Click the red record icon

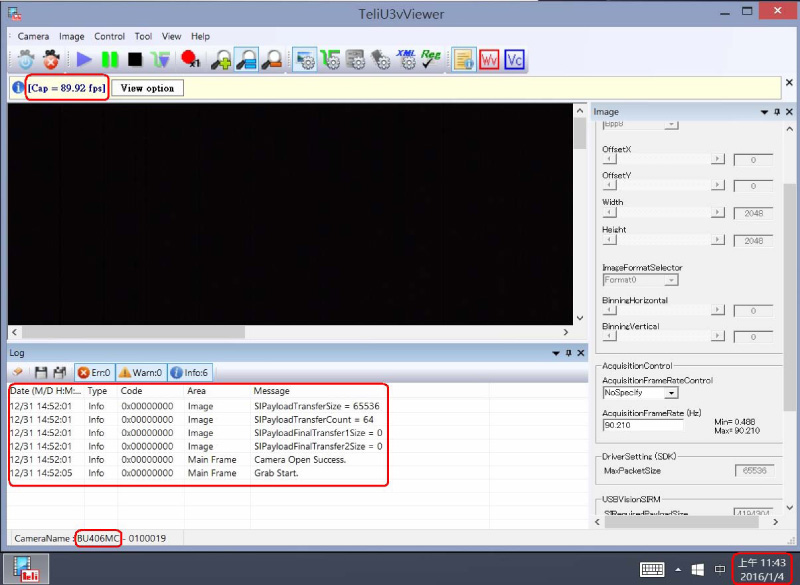coord(189,60)
